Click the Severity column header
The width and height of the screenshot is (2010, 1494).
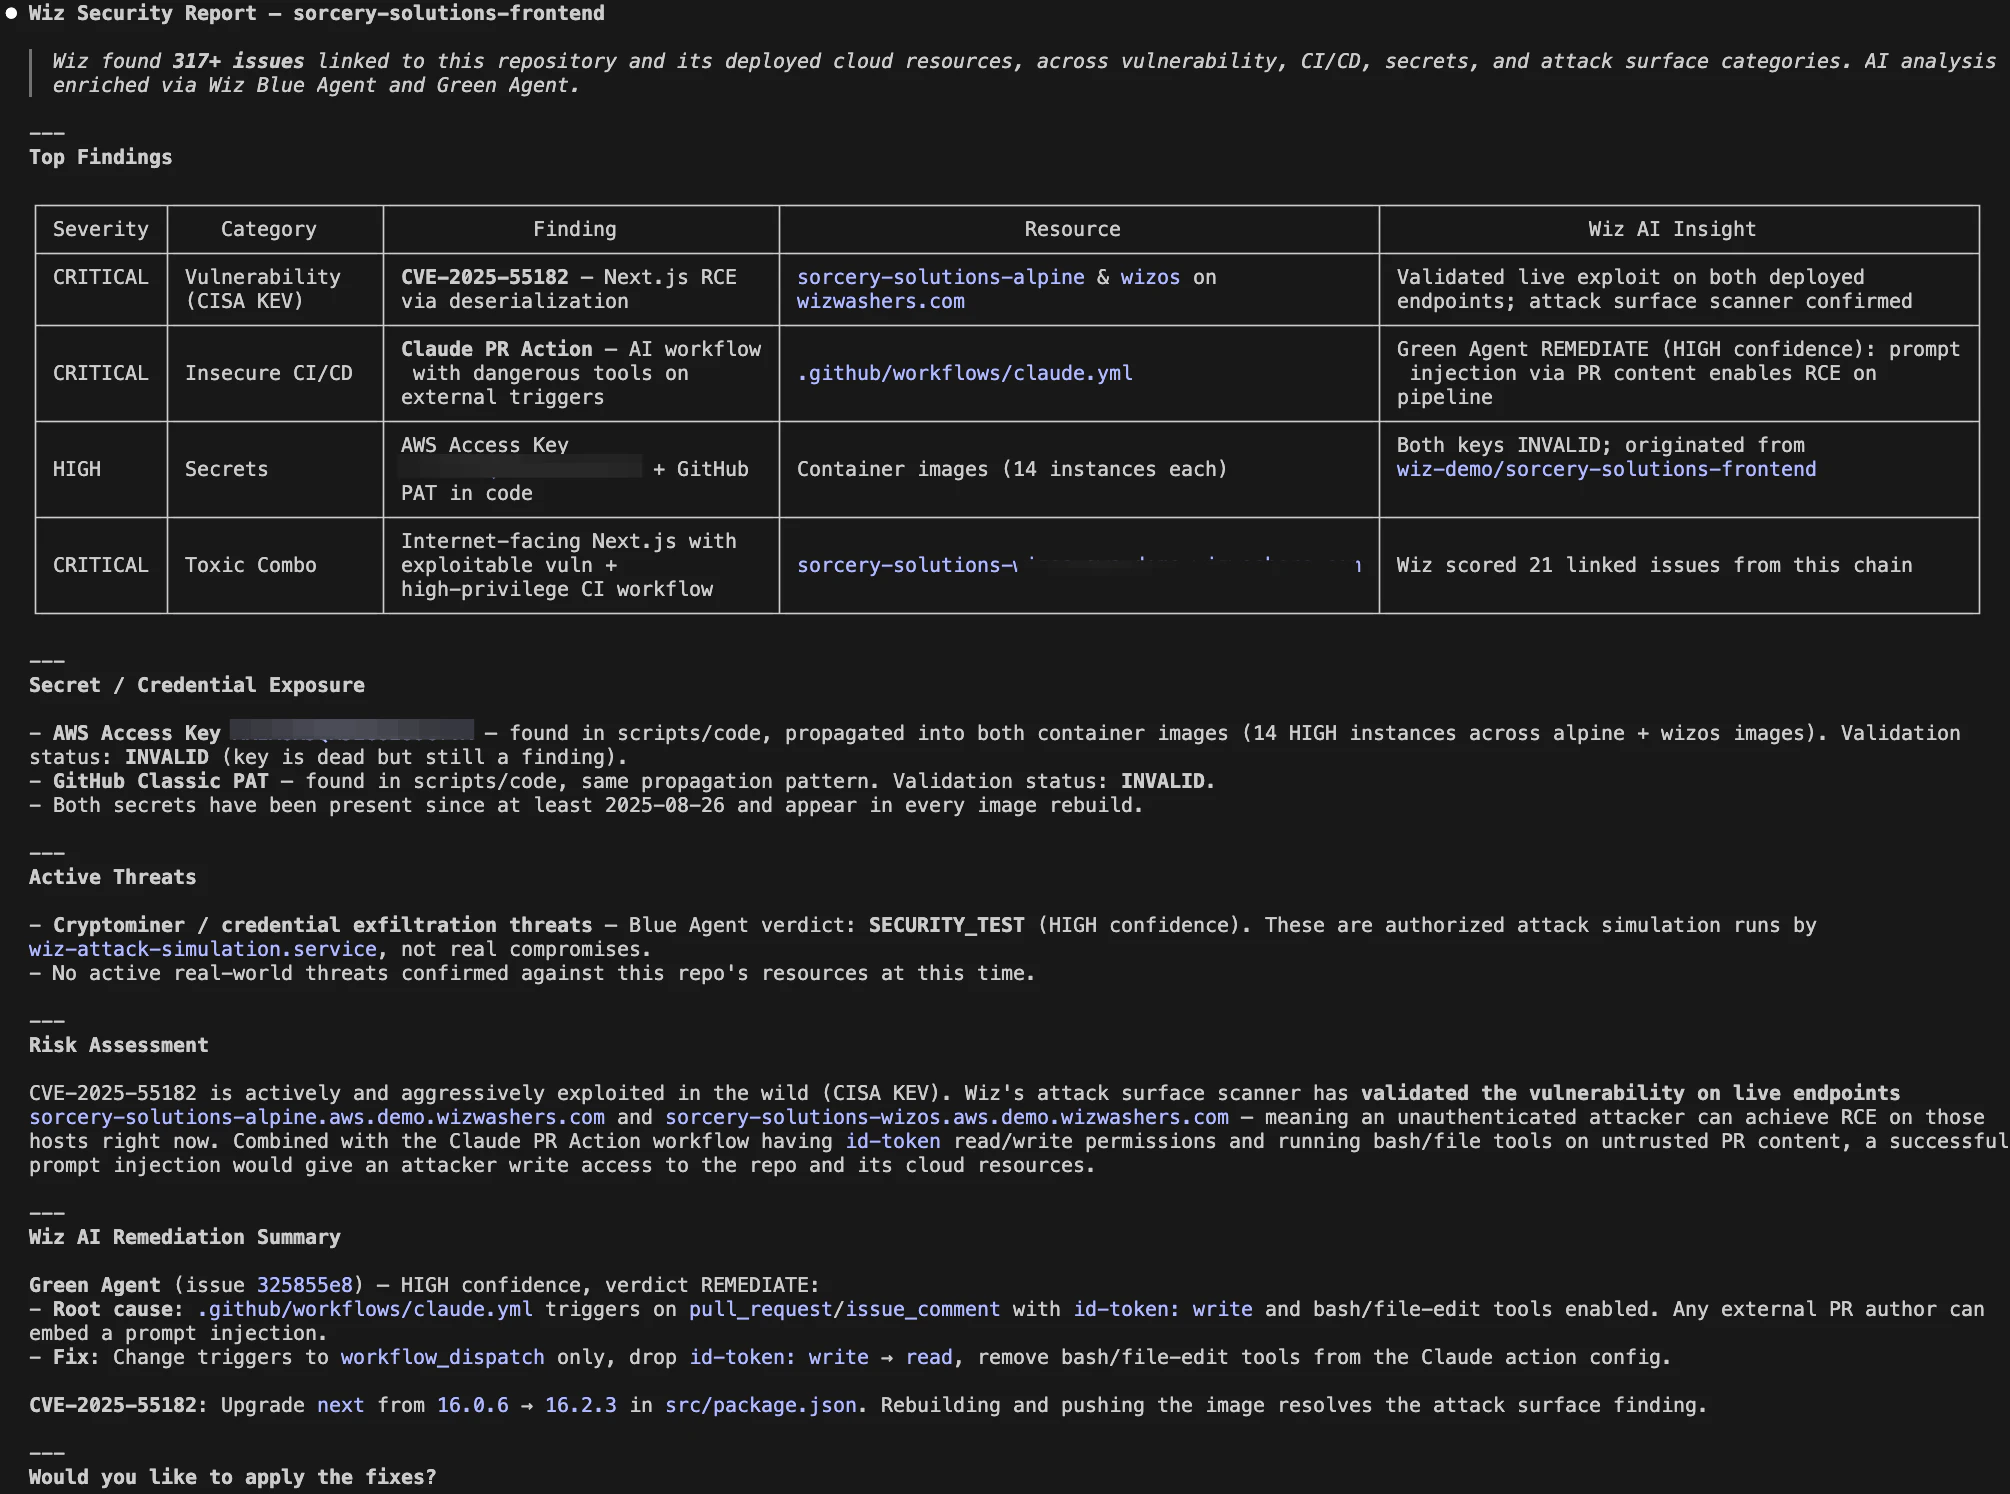[101, 229]
